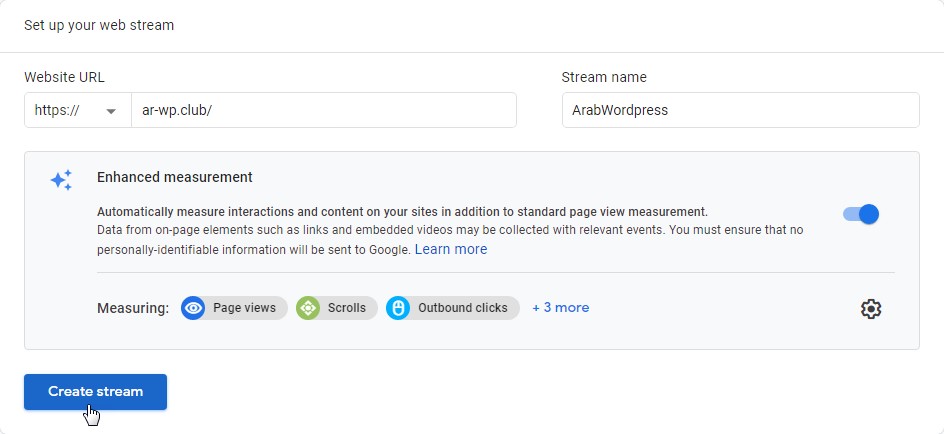The height and width of the screenshot is (434, 944).
Task: Select the Page views chip label
Action: coord(244,308)
